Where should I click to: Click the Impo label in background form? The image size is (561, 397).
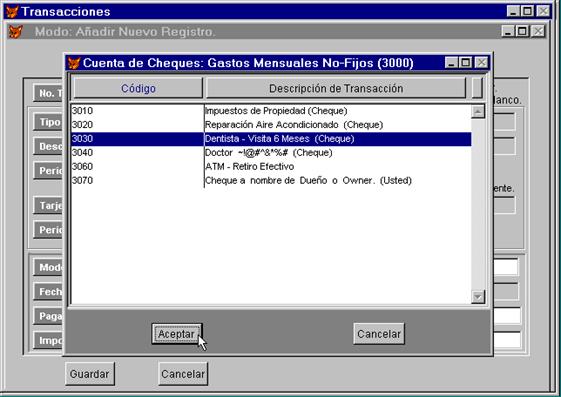49,340
